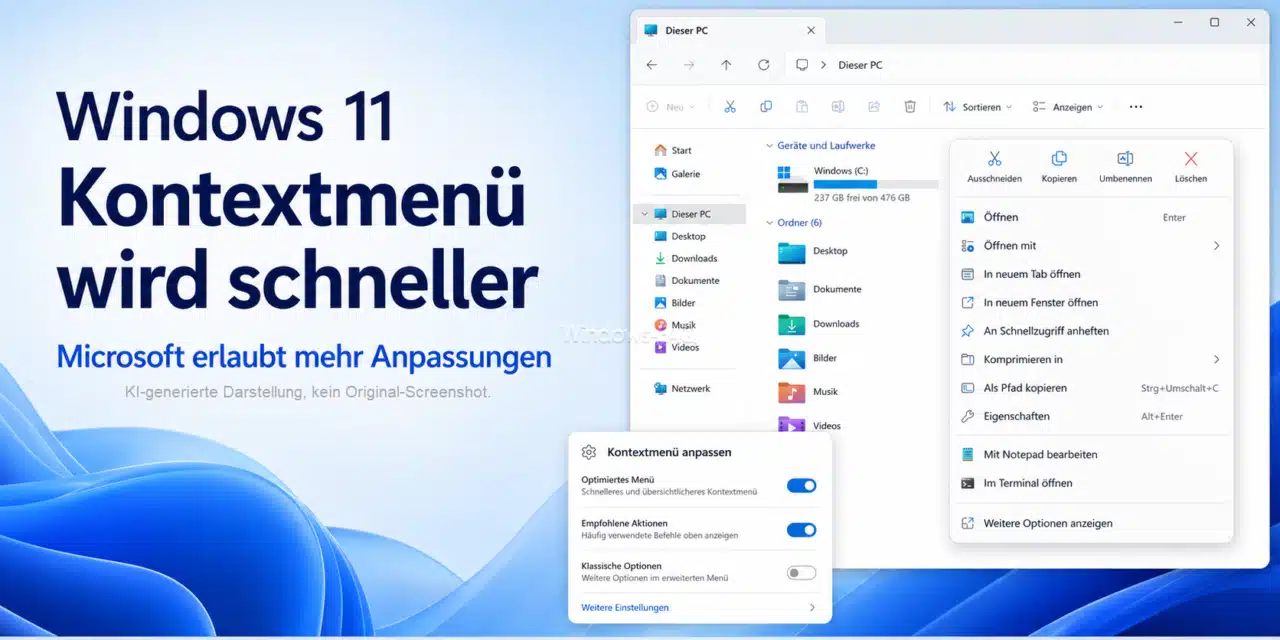The image size is (1280, 640).
Task: Expand the Komprimieren in submenu
Action: click(x=1217, y=359)
